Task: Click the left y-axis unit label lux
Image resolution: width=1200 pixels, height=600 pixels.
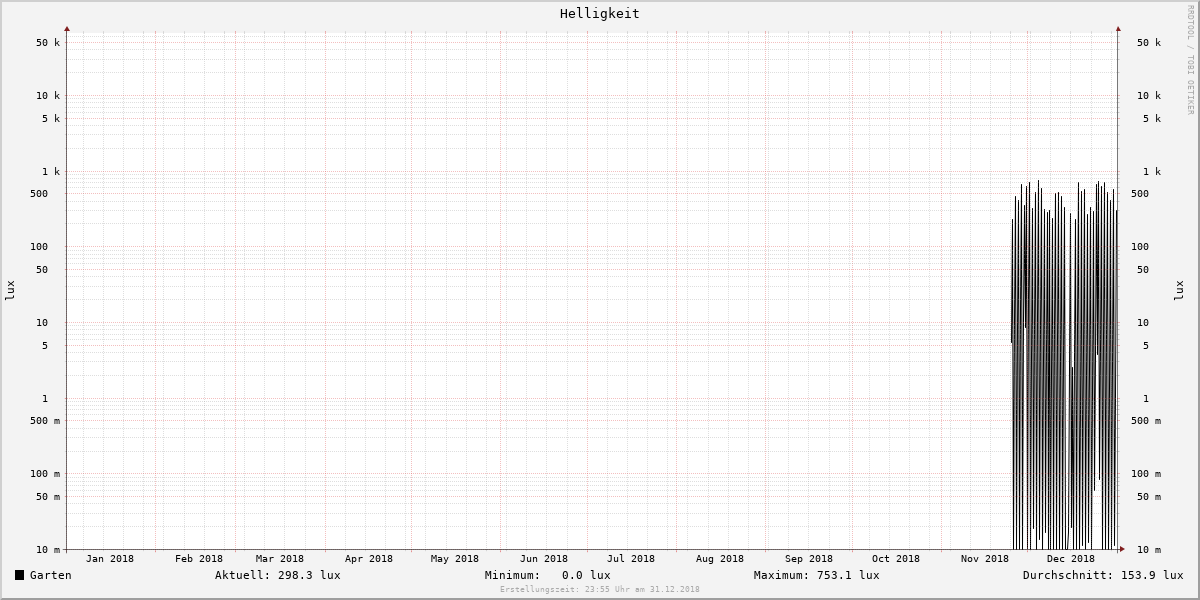Action: click(x=10, y=290)
